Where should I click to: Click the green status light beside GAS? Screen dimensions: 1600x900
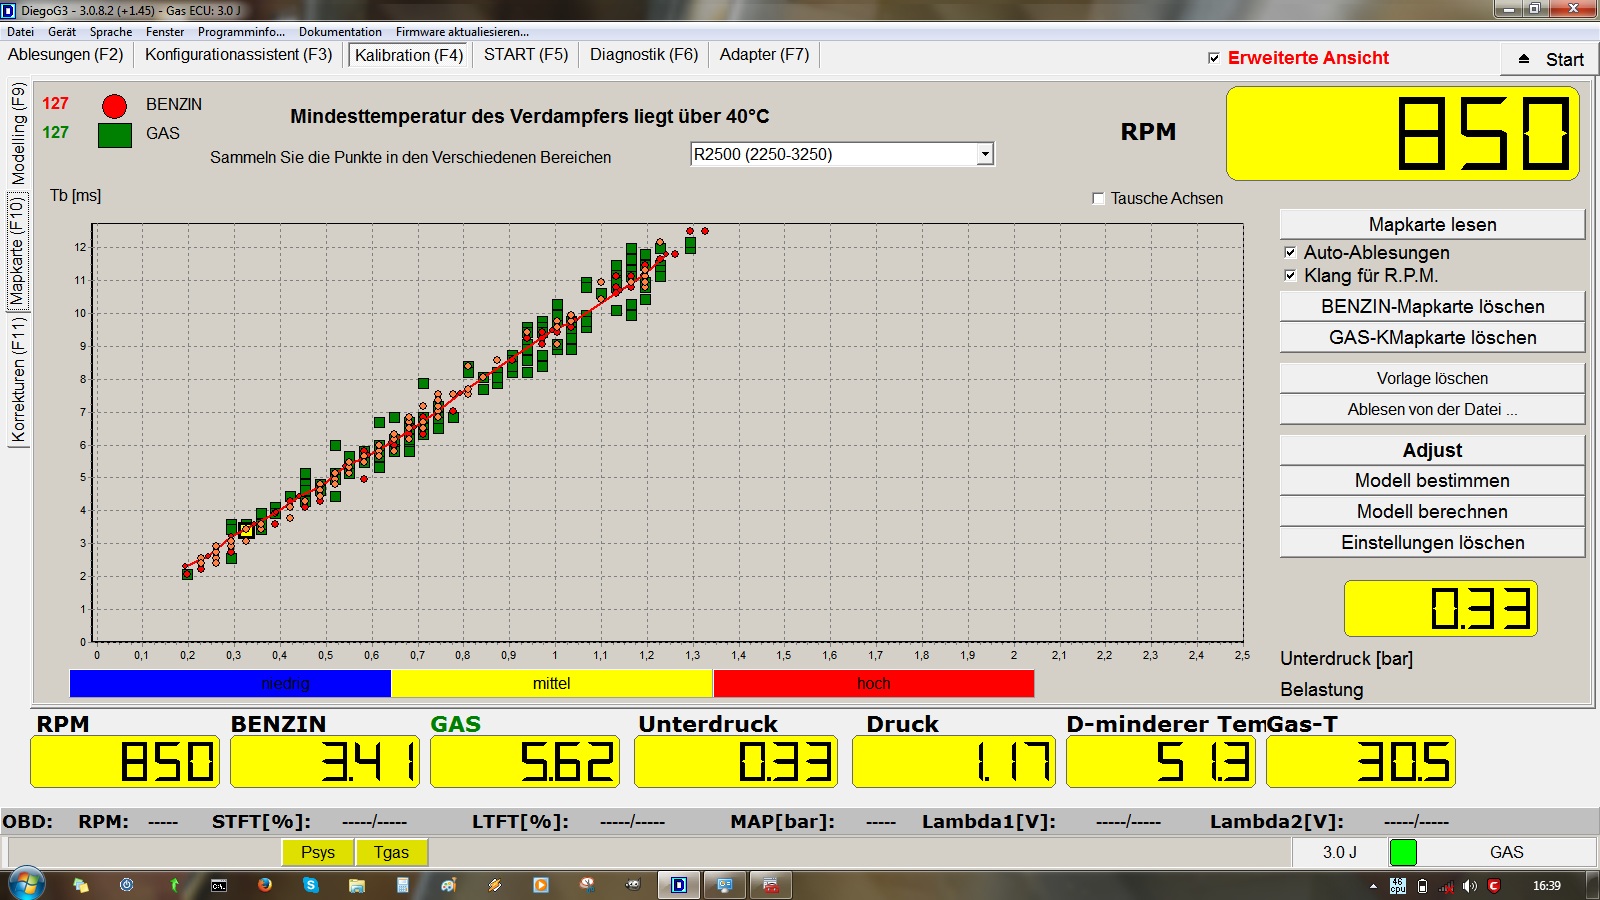pos(1403,852)
